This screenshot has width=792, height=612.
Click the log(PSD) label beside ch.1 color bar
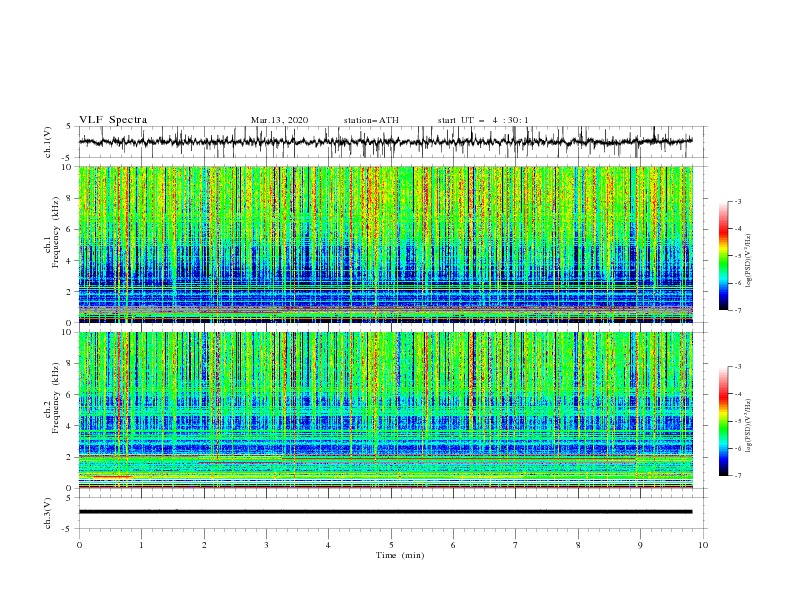pyautogui.click(x=750, y=261)
